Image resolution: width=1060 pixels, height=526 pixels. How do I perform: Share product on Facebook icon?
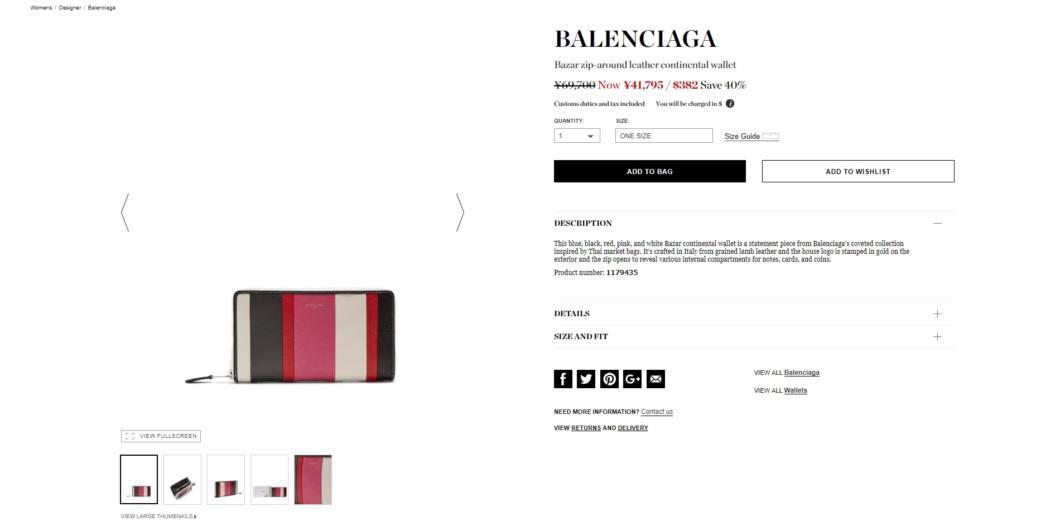[563, 379]
